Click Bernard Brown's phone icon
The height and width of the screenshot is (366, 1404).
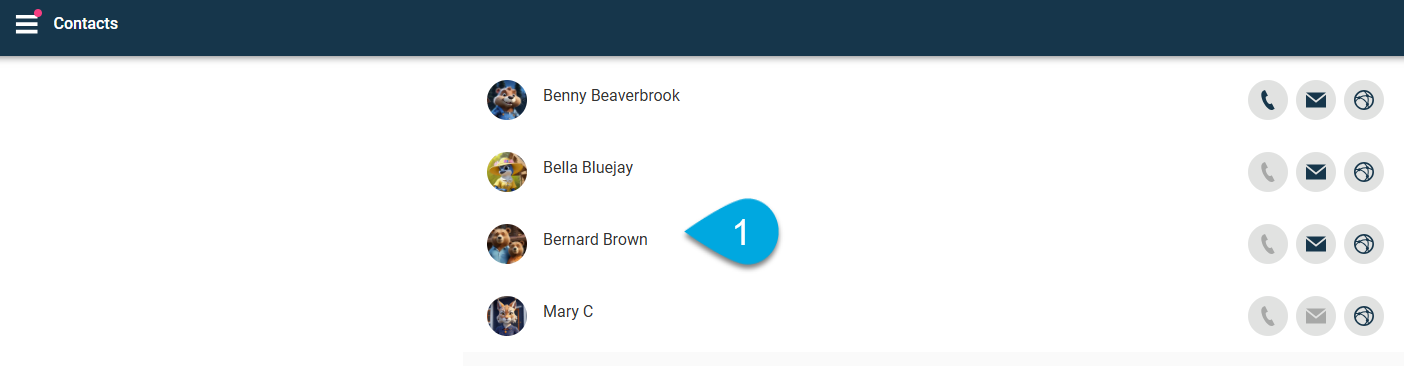(x=1268, y=244)
